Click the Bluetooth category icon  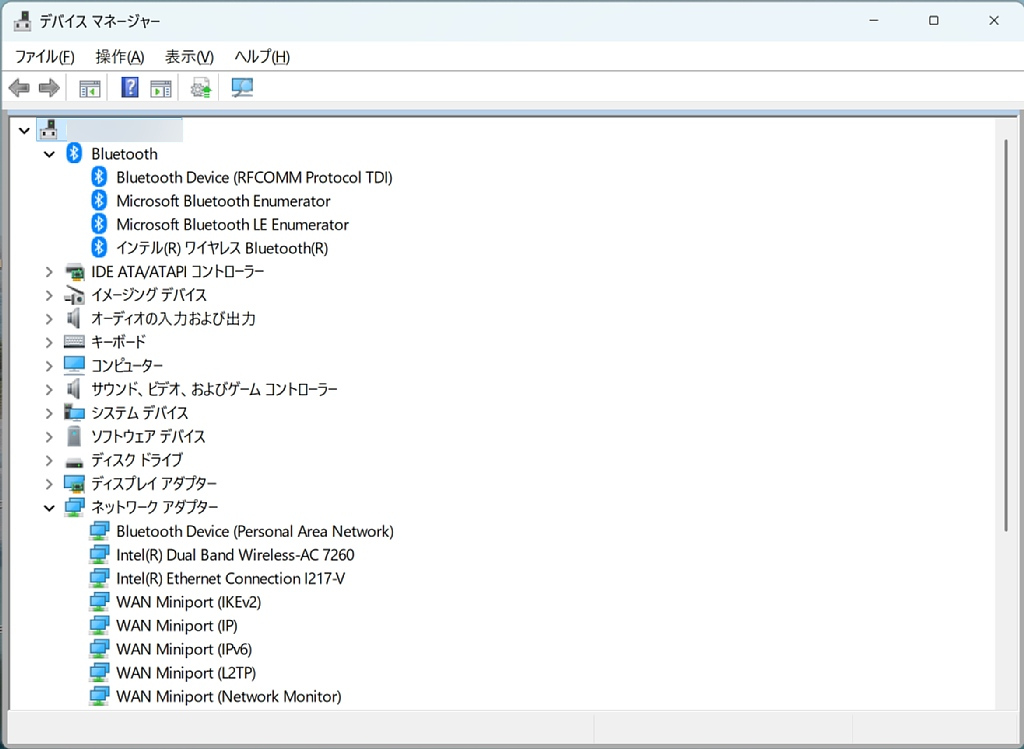[74, 153]
